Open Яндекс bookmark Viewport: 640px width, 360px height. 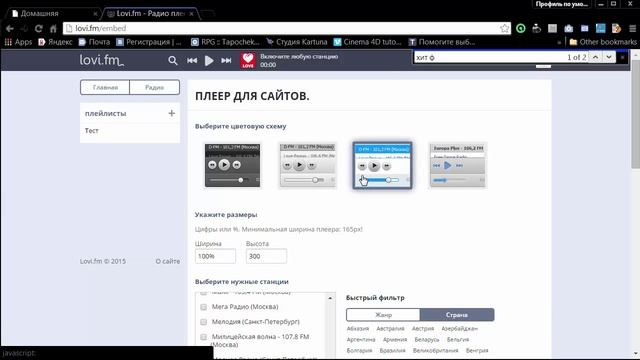tap(55, 42)
